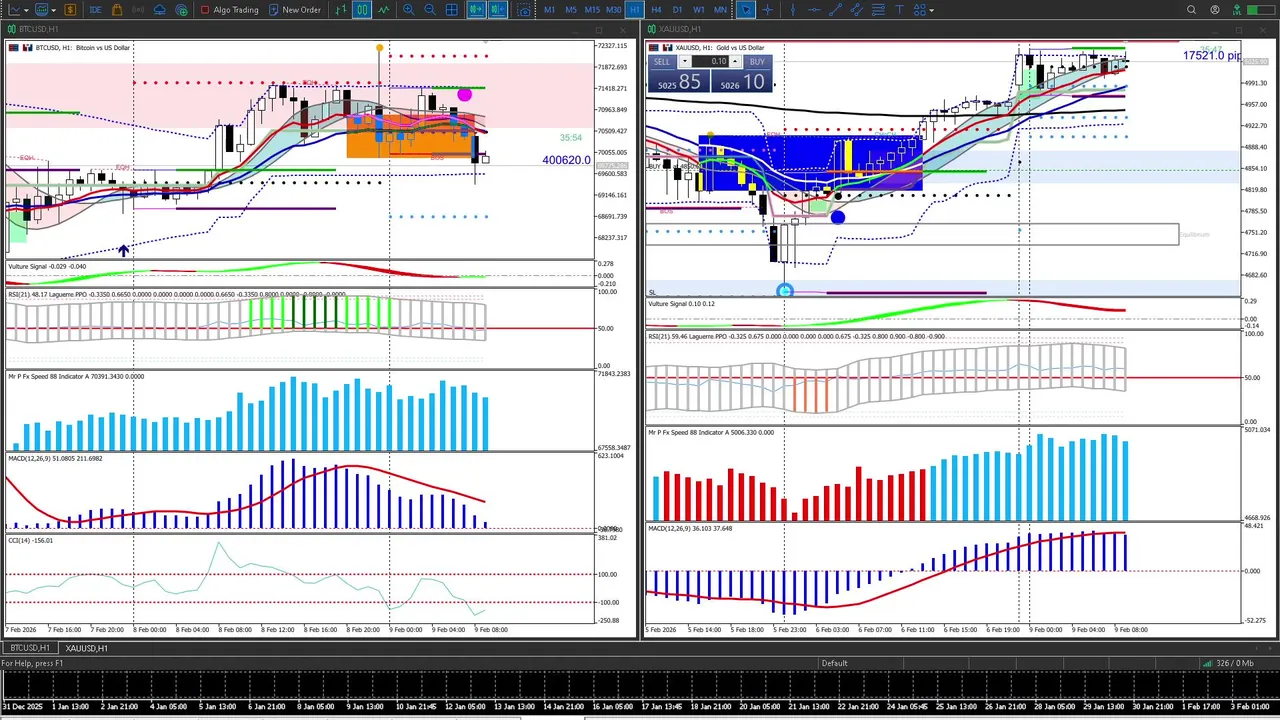
Task: Tile chart windows with grid icon
Action: [x=452, y=10]
